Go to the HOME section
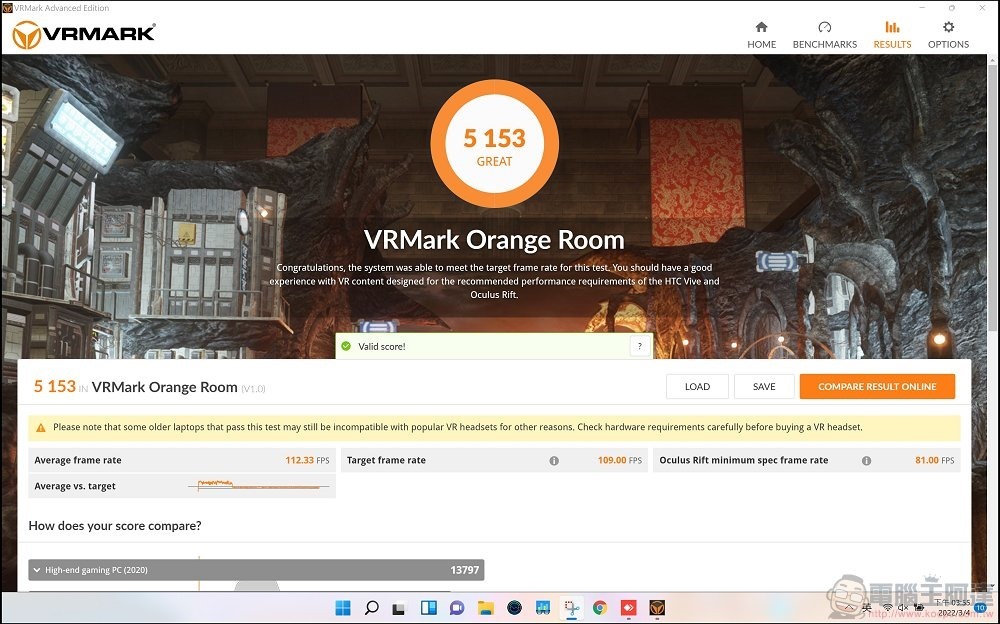 tap(761, 34)
